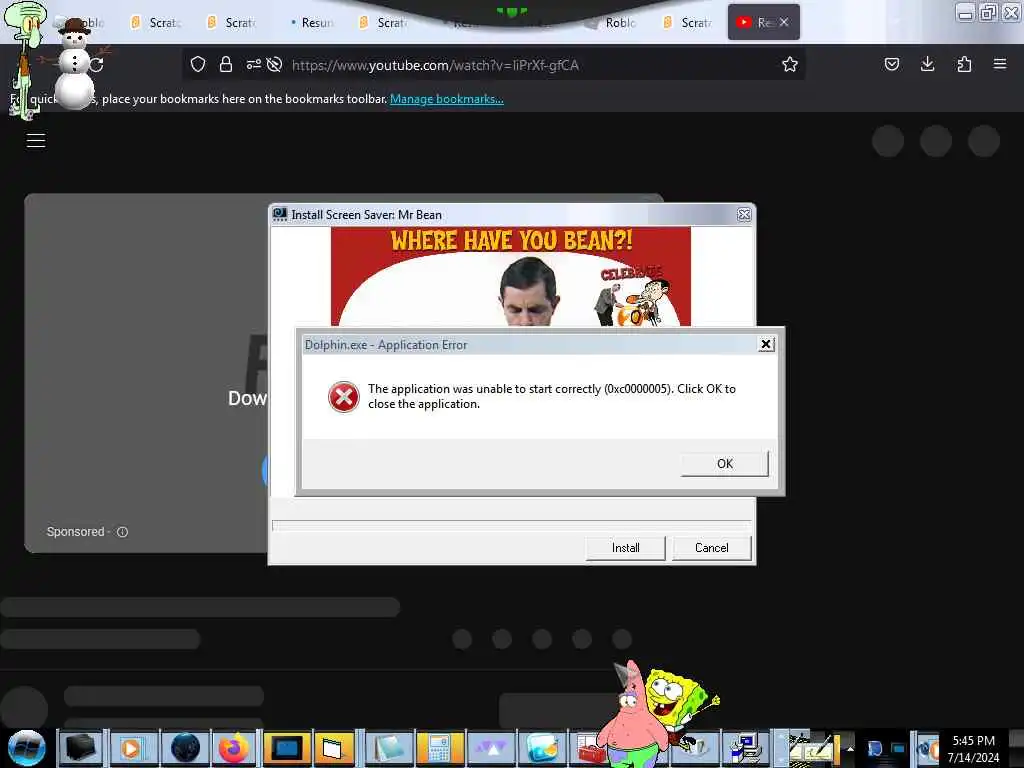This screenshot has width=1024, height=768.
Task: Open the purple triangles icon on the taskbar
Action: pos(491,748)
